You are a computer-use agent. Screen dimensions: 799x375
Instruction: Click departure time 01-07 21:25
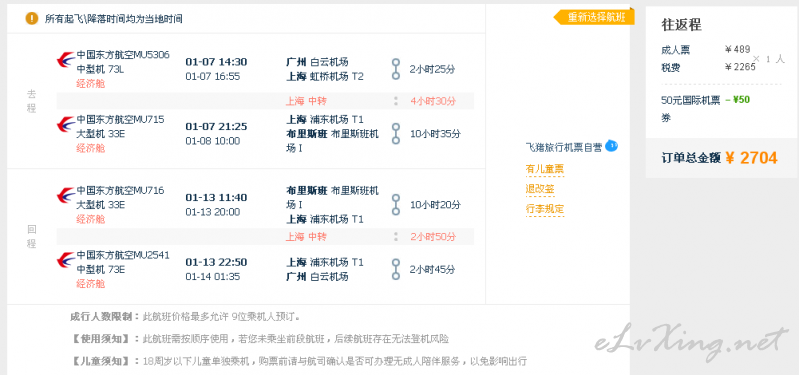[216, 126]
